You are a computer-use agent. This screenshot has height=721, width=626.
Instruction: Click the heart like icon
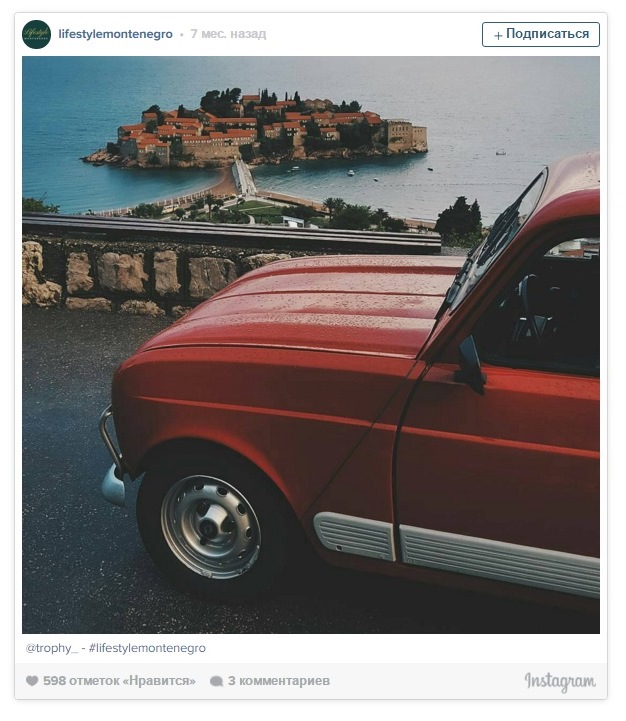tap(32, 681)
